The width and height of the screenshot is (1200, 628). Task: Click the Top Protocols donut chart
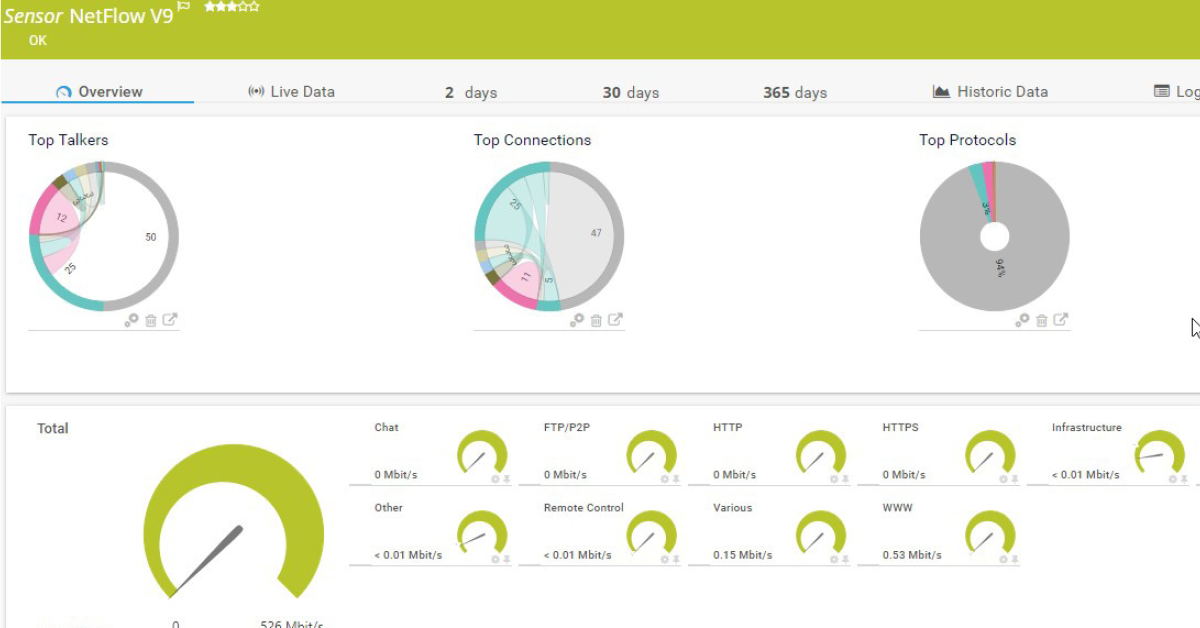994,237
